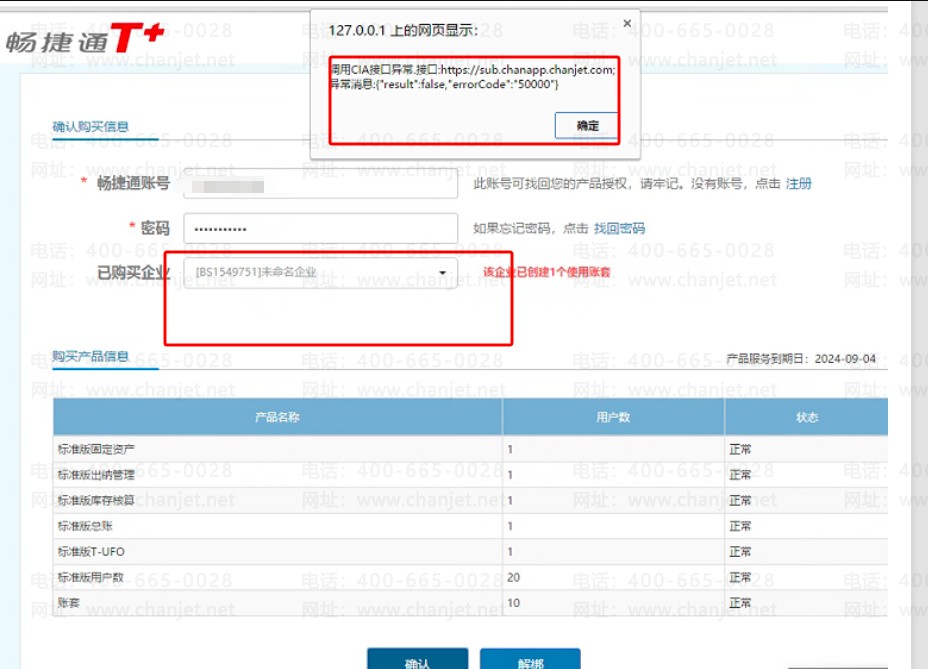The height and width of the screenshot is (669, 928).
Task: Select the 购买产品信息 tab
Action: (90, 356)
